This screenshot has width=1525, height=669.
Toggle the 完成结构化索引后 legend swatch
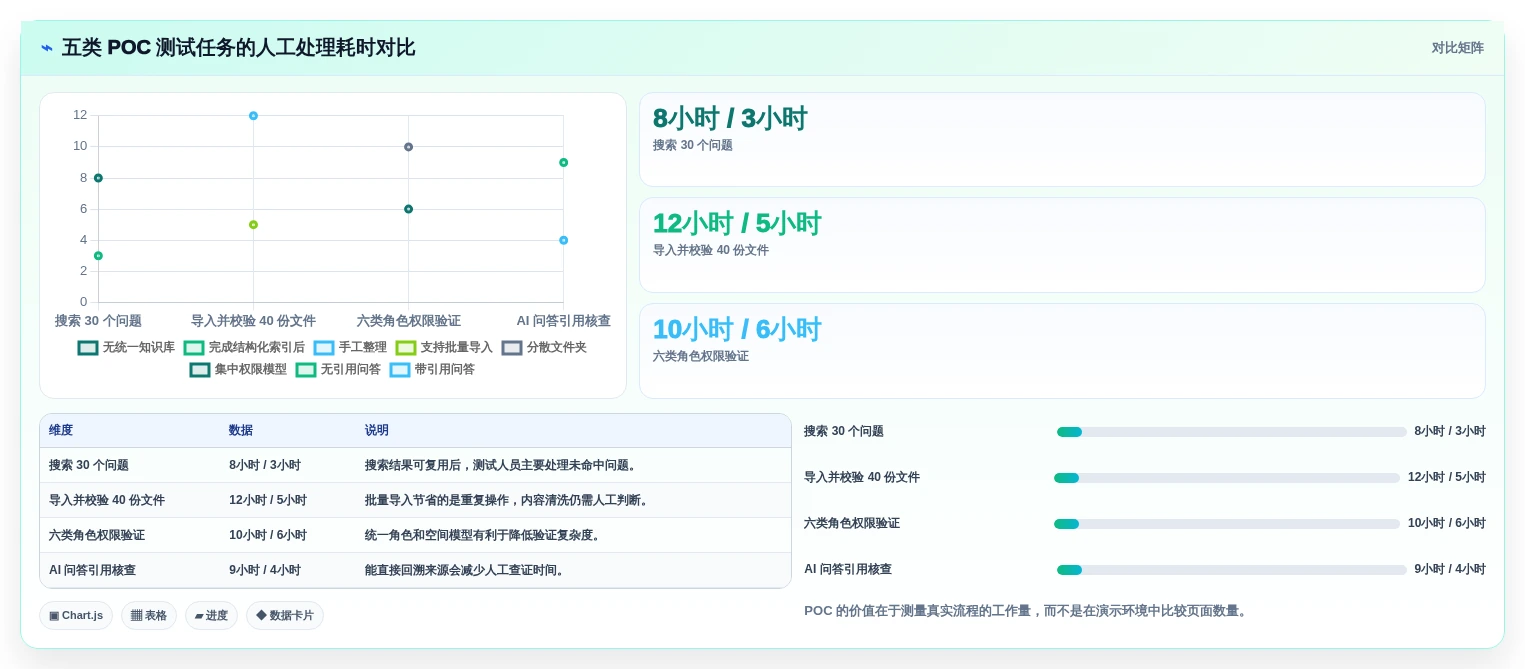click(x=194, y=348)
